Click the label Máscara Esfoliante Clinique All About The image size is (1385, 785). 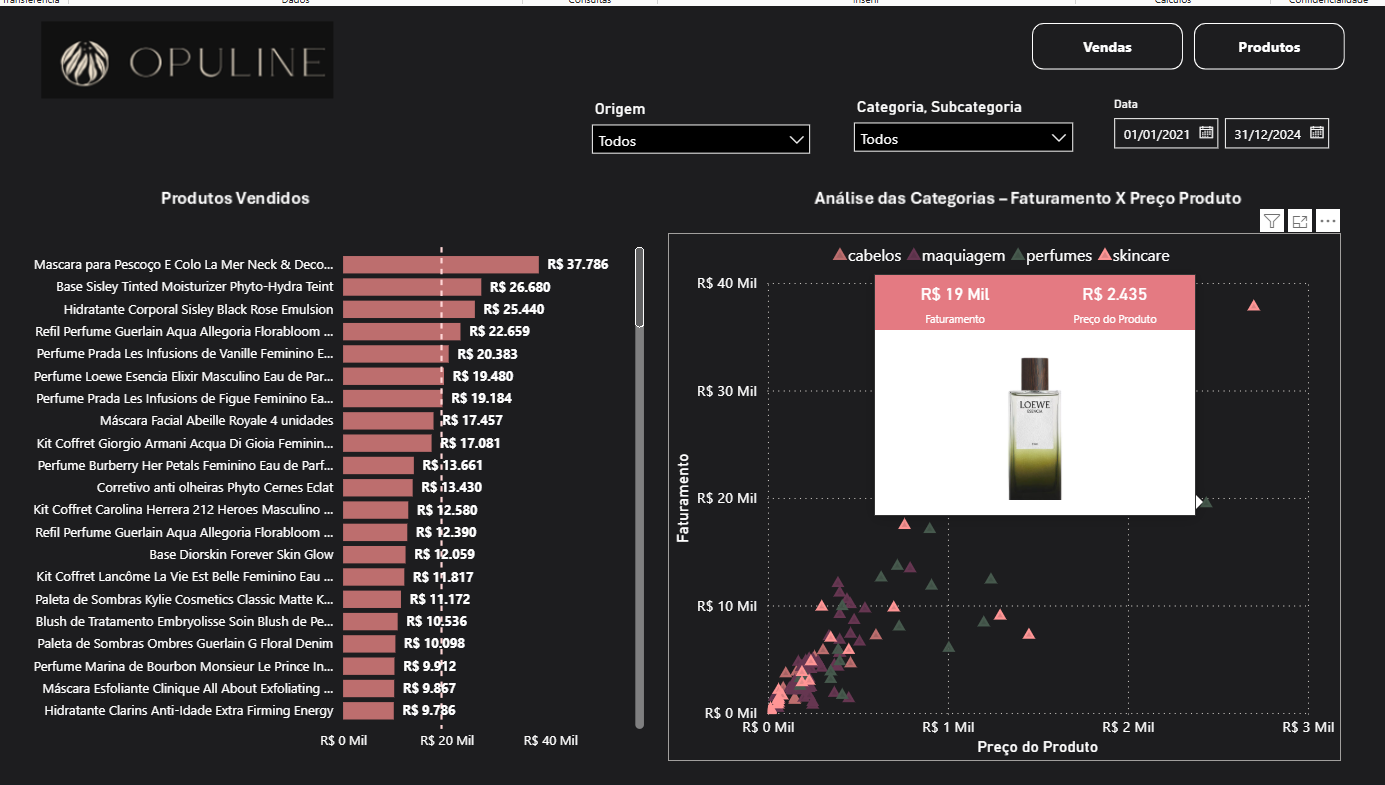click(x=188, y=688)
